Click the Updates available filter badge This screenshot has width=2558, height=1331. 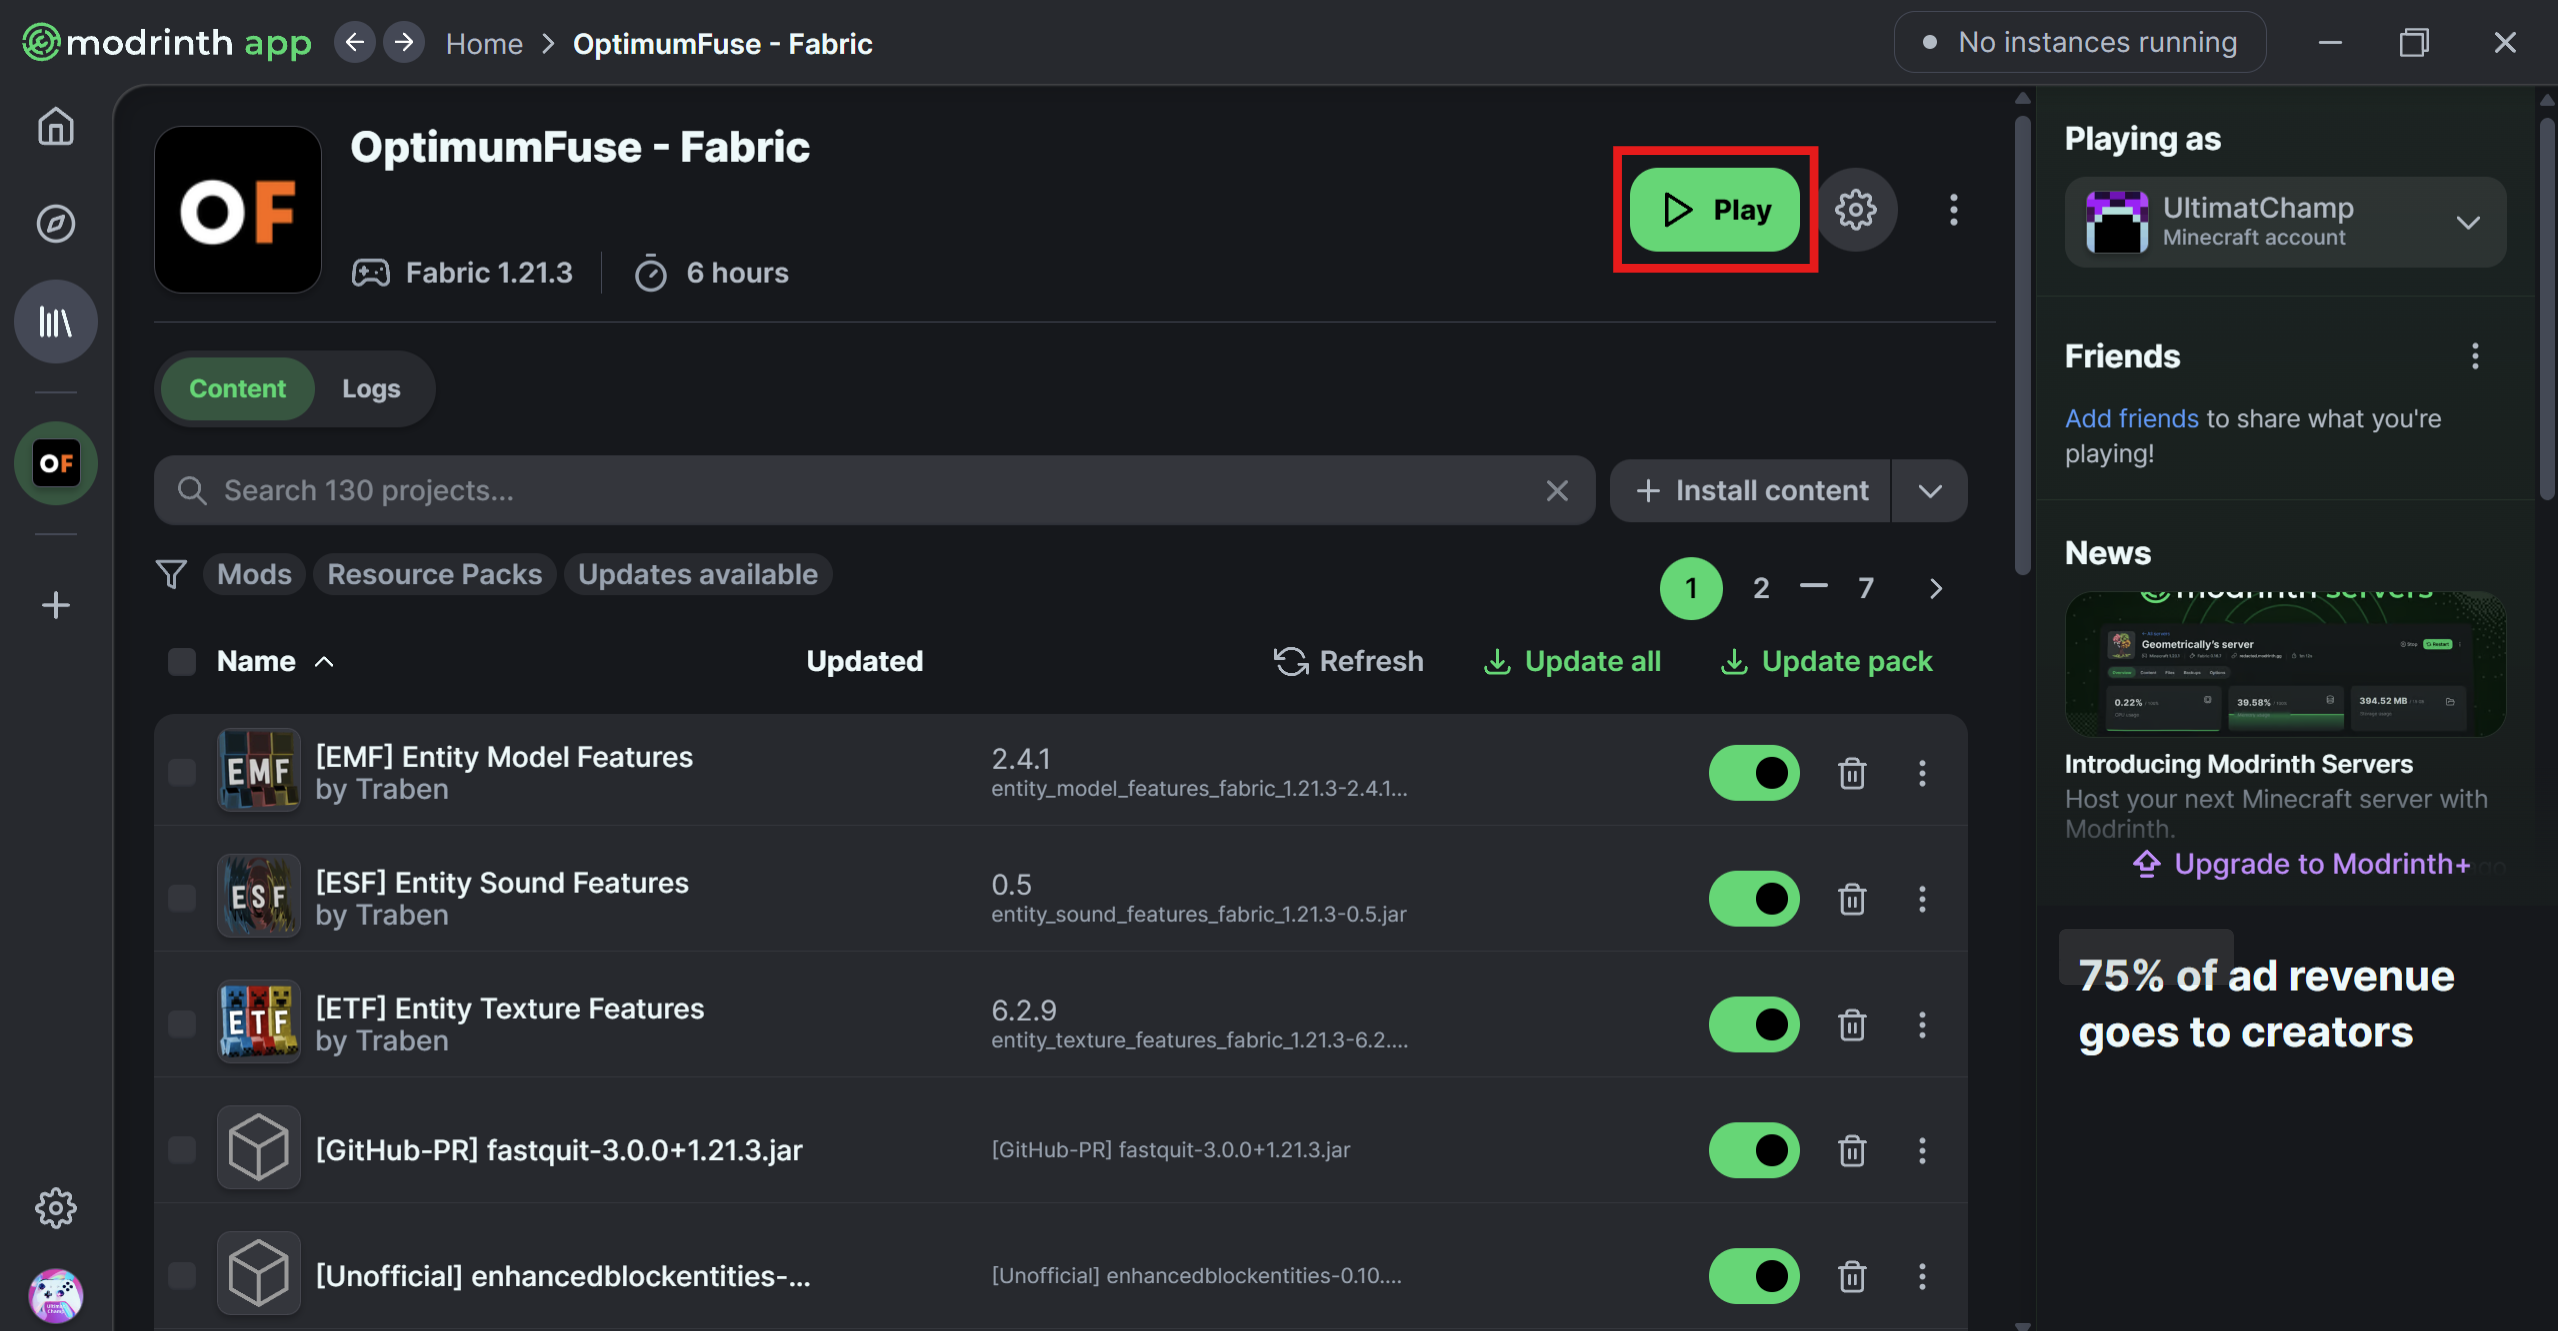pyautogui.click(x=695, y=573)
